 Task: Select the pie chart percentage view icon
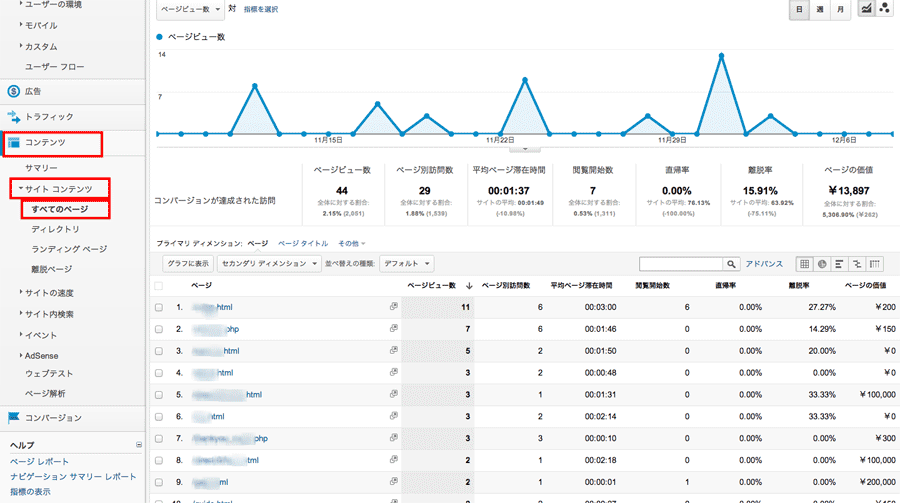point(822,264)
